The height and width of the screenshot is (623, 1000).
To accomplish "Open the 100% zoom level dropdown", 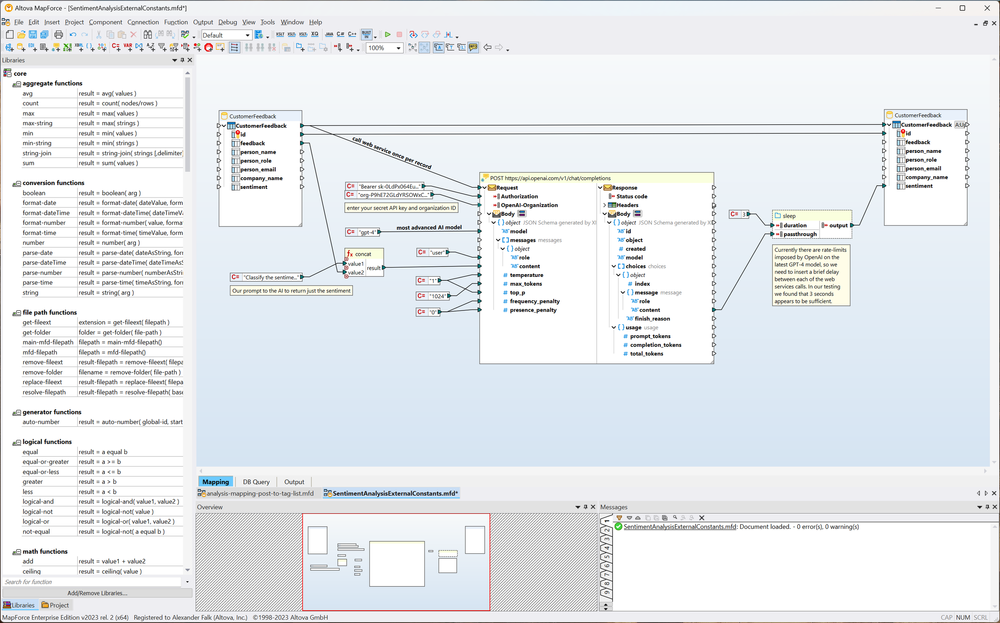I will [x=398, y=46].
